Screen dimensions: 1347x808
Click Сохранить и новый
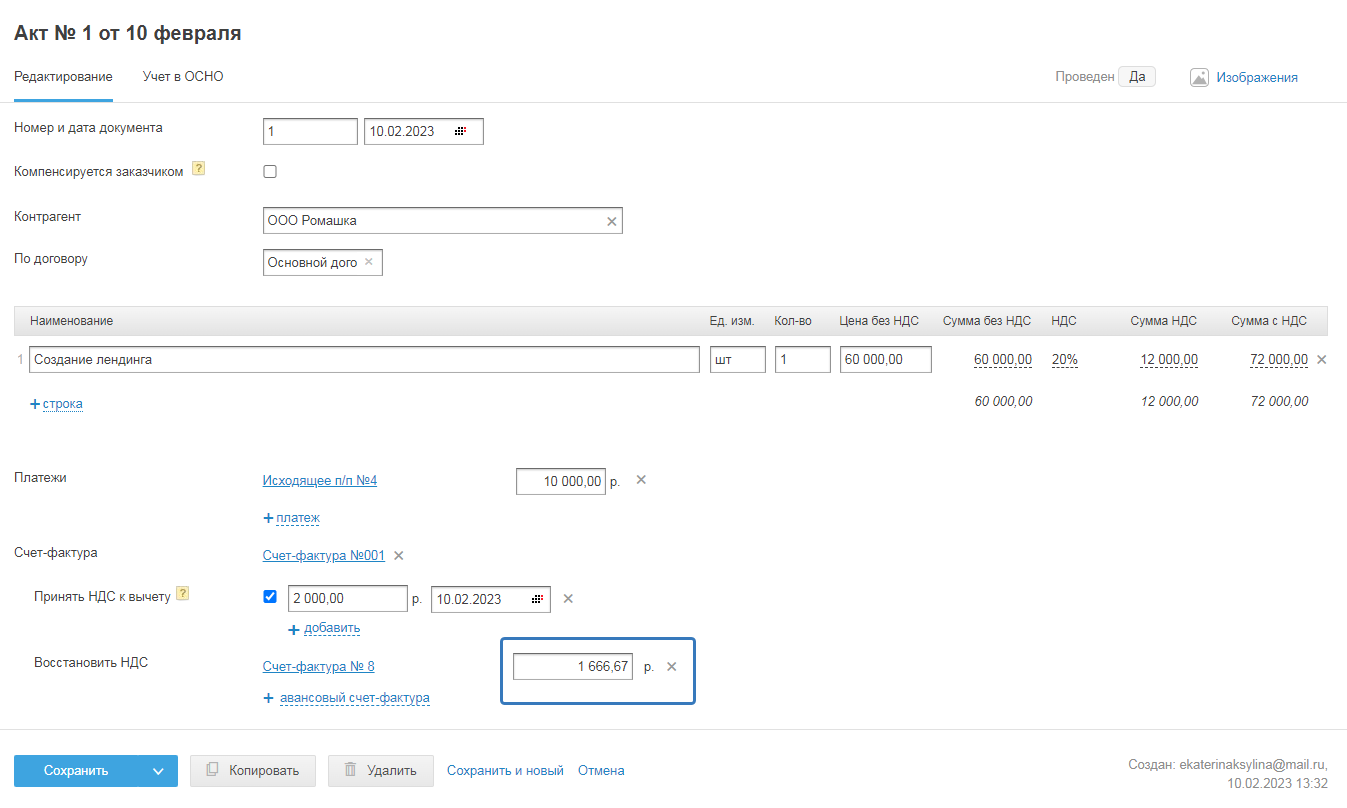click(x=505, y=771)
